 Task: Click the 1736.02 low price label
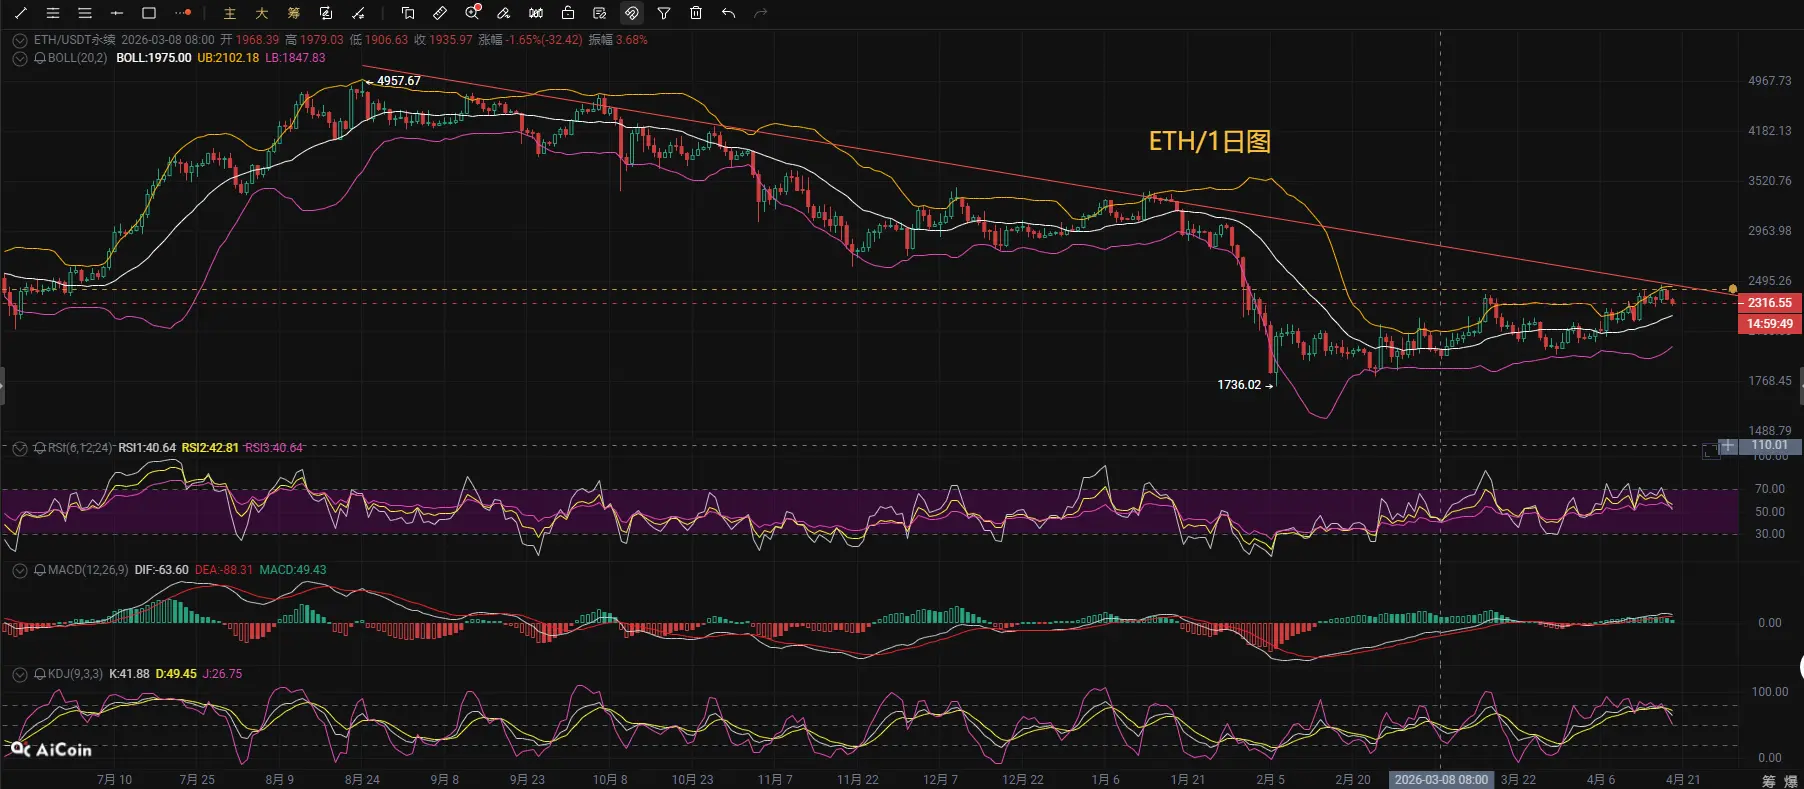pos(1239,385)
